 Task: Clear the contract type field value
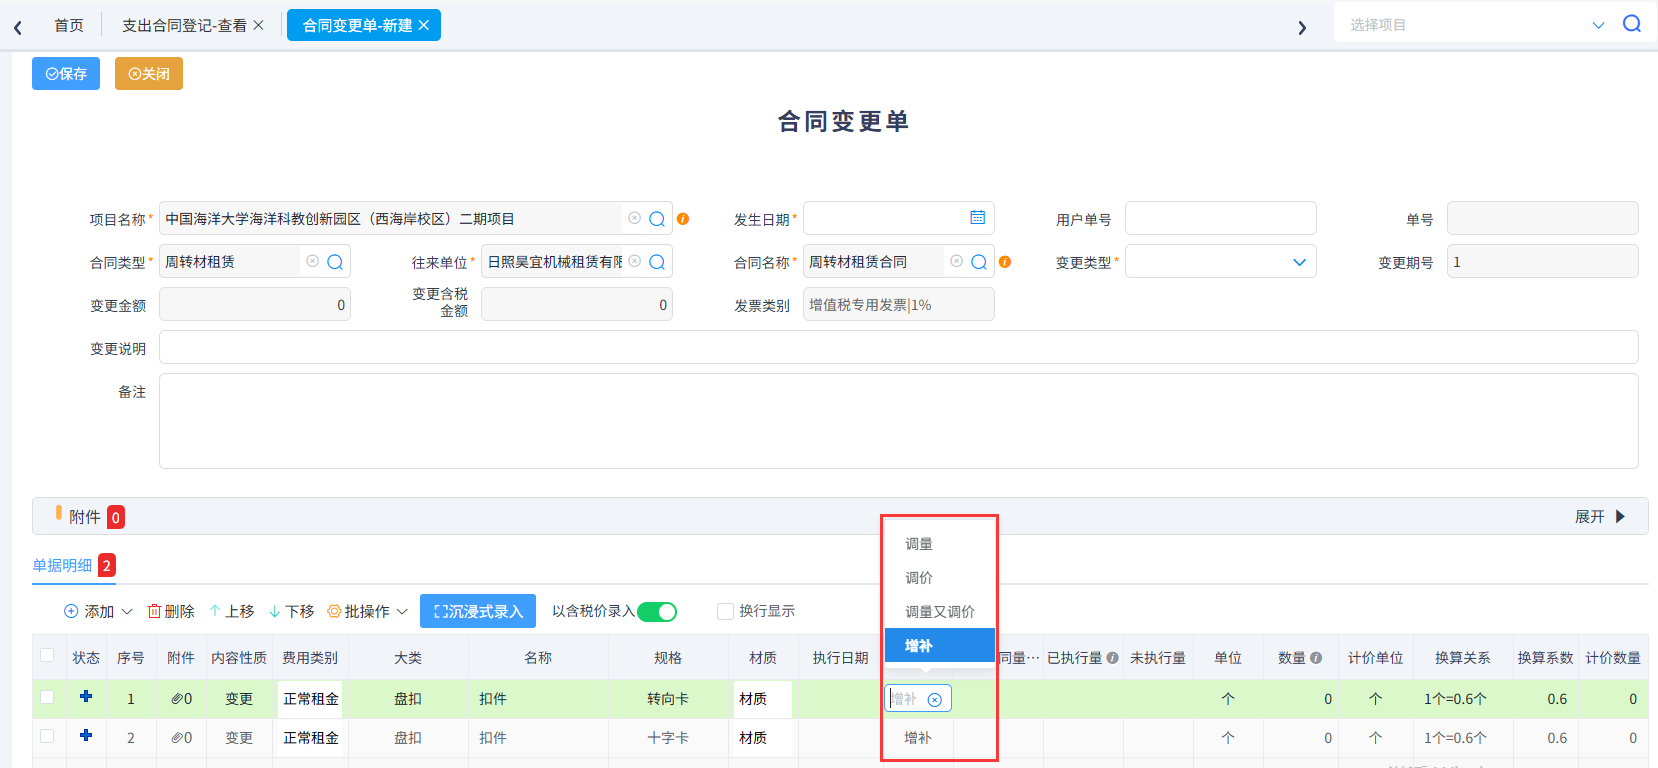click(x=312, y=261)
